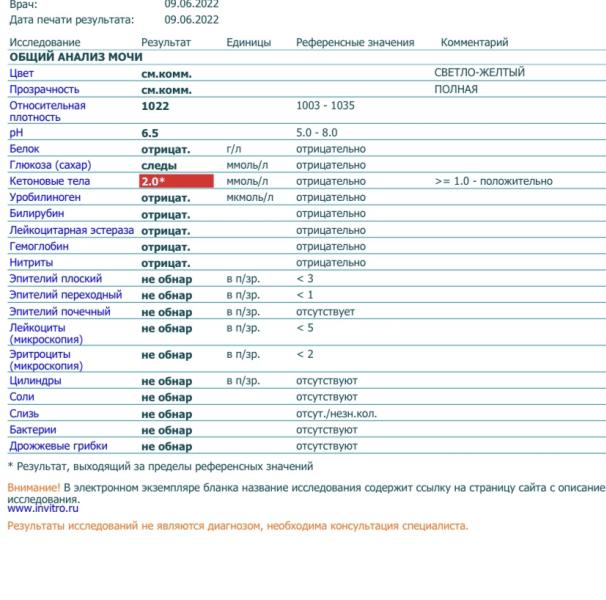
Task: Open the Бактерии link
Action: tap(33, 430)
